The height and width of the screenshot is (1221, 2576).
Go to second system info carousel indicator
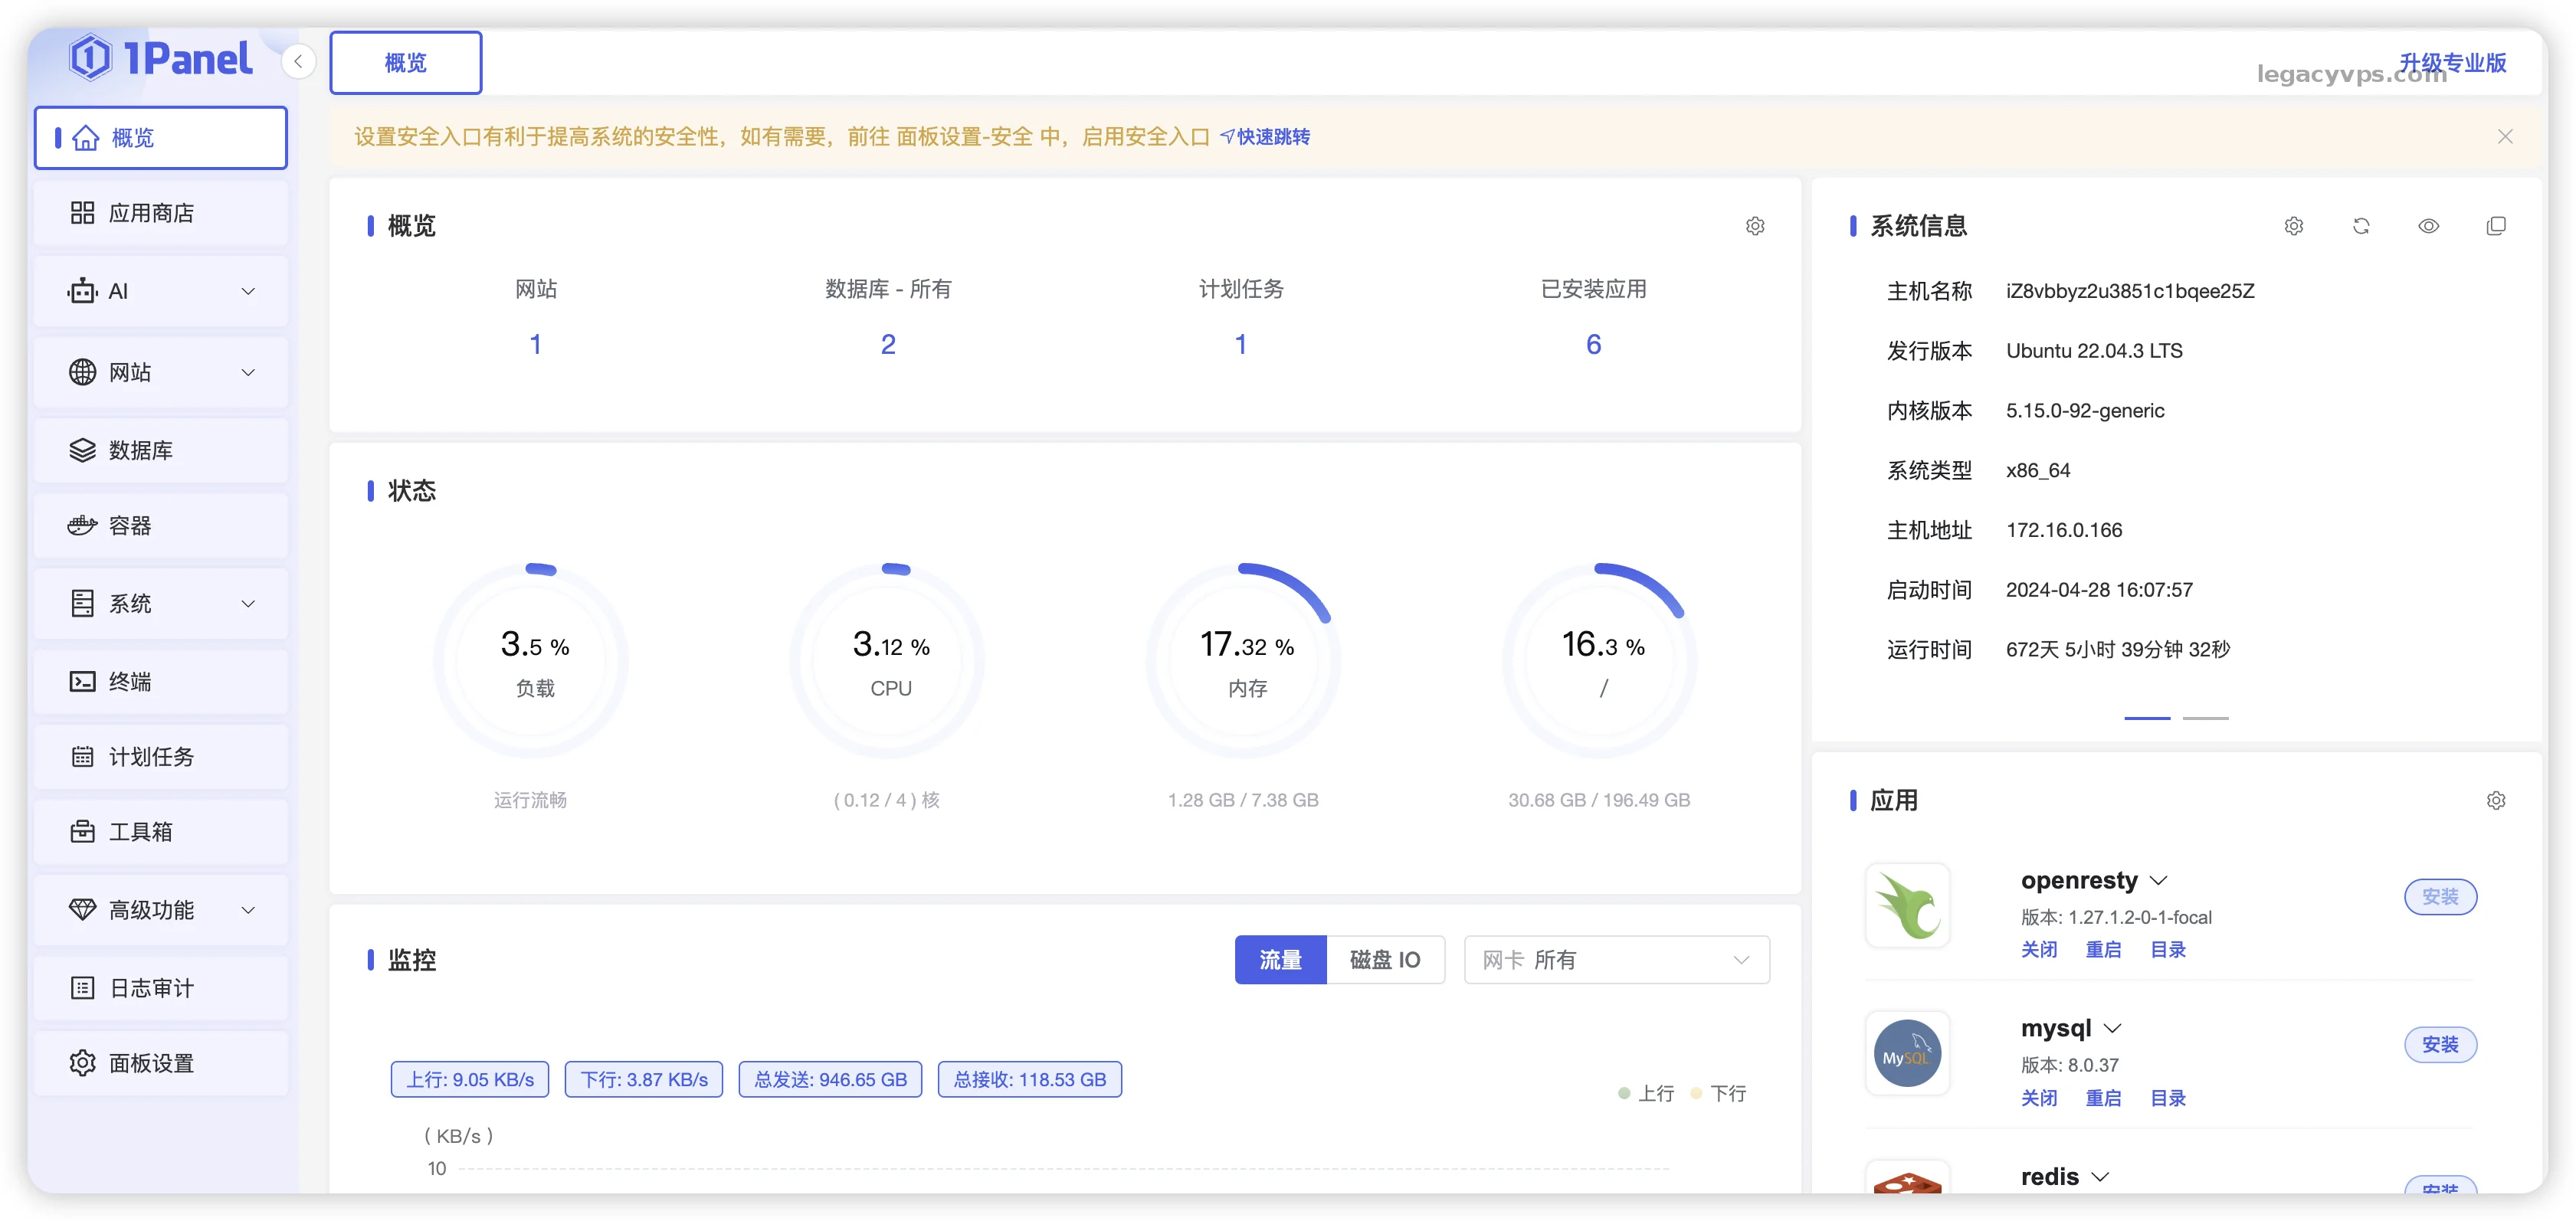tap(2205, 718)
